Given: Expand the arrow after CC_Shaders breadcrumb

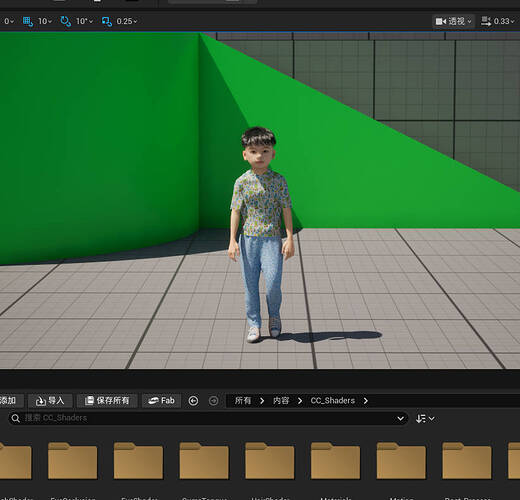Looking at the screenshot, I should coord(366,401).
